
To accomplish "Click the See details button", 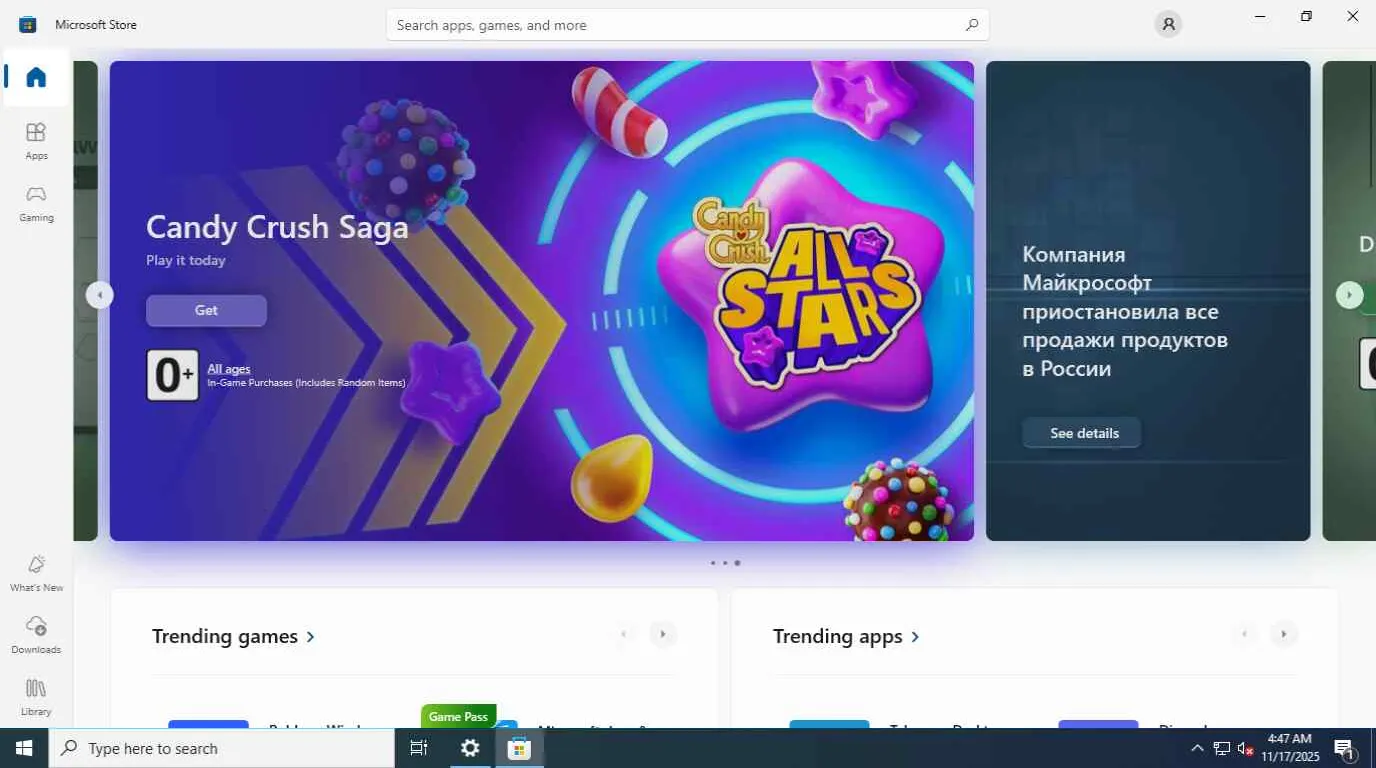I will pos(1083,433).
